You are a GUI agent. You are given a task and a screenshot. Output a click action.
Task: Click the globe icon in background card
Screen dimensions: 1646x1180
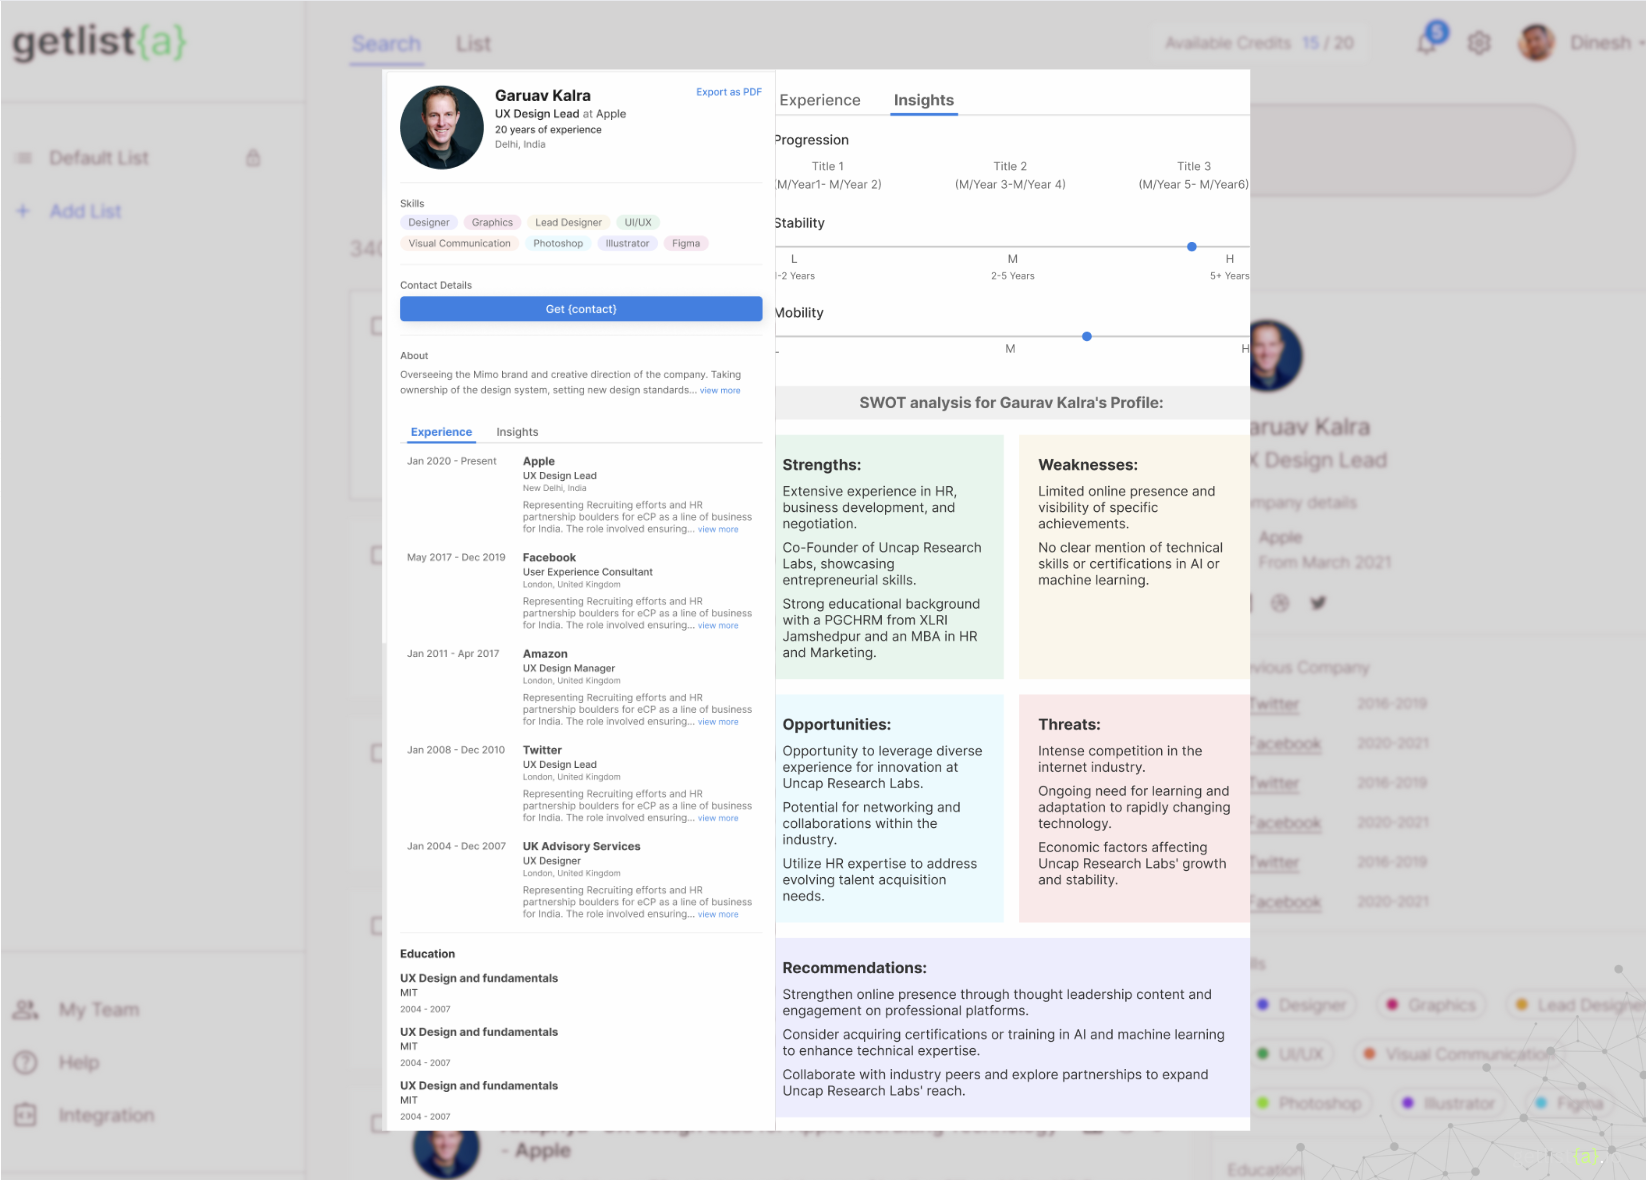point(1280,603)
